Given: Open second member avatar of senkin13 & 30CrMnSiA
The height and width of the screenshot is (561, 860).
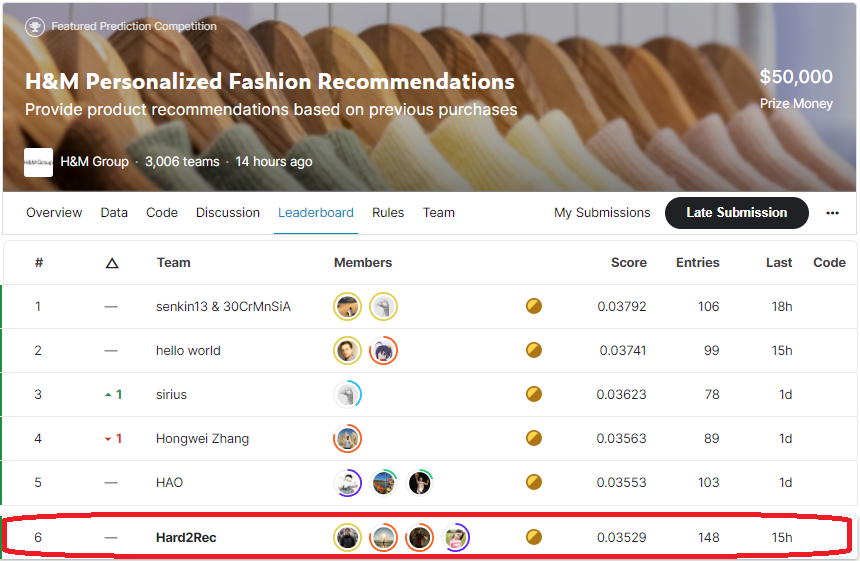Looking at the screenshot, I should coord(383,307).
